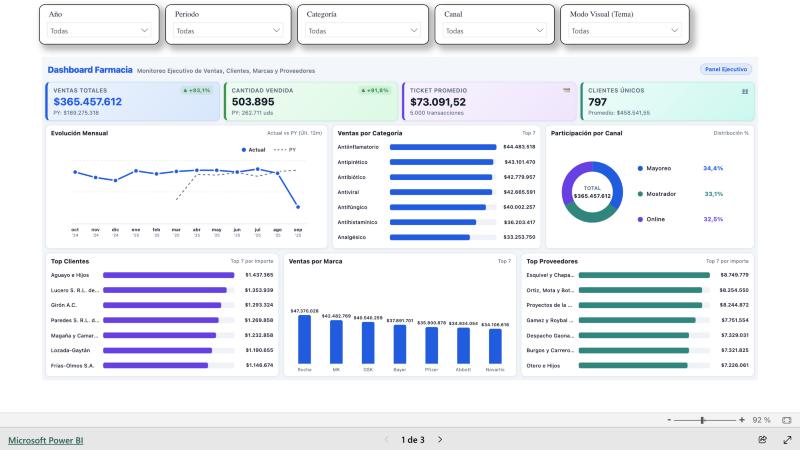Click the 92 % zoom level text
Image resolution: width=800 pixels, height=450 pixels.
[x=761, y=420]
